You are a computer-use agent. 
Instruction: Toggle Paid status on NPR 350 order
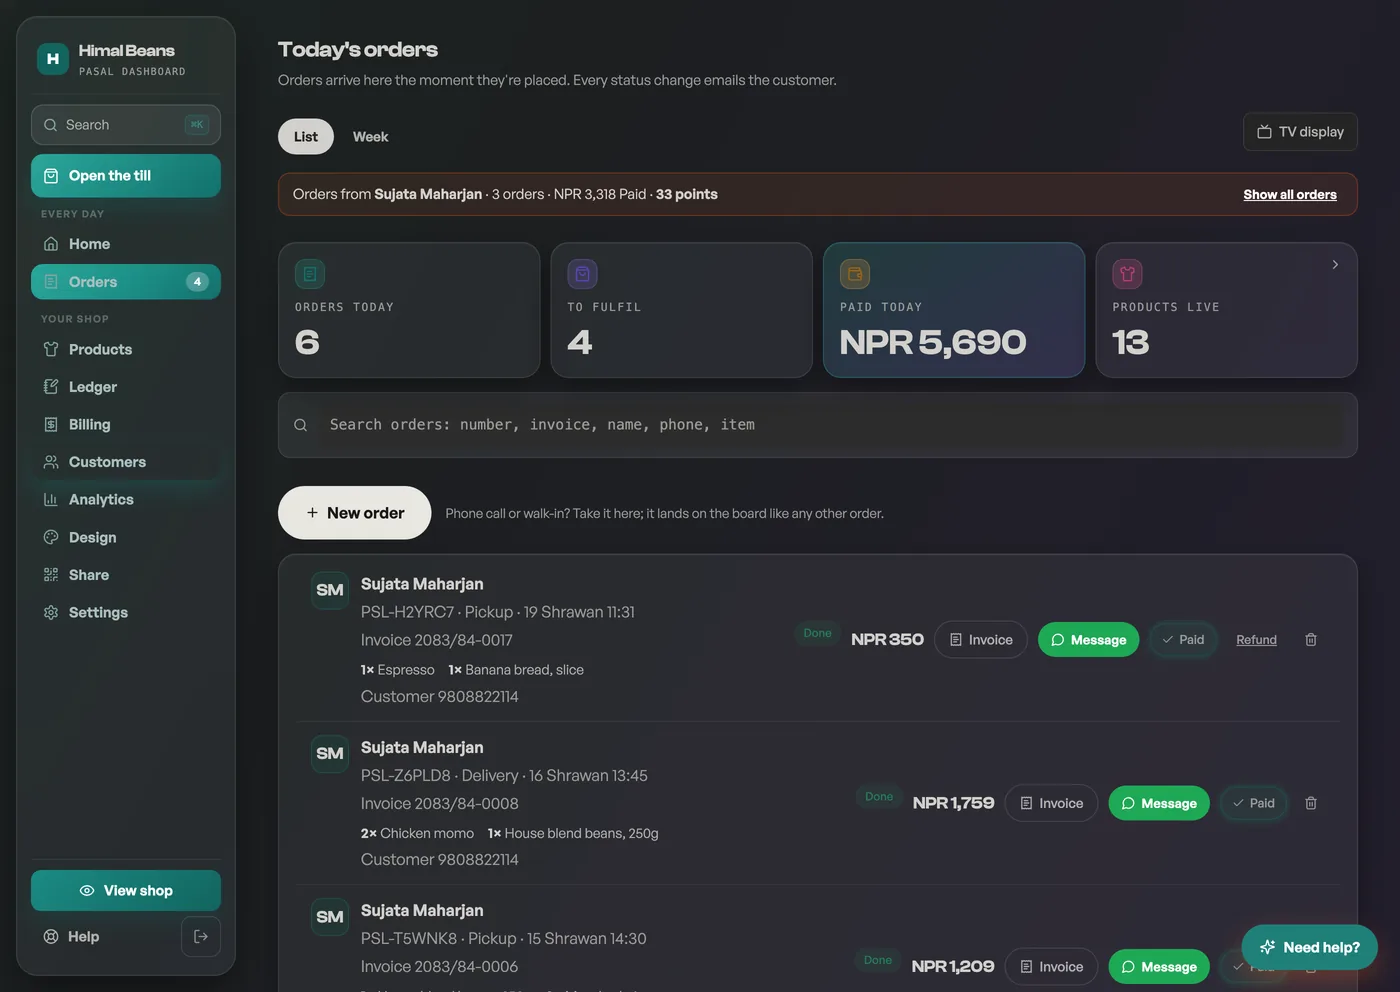pyautogui.click(x=1183, y=640)
